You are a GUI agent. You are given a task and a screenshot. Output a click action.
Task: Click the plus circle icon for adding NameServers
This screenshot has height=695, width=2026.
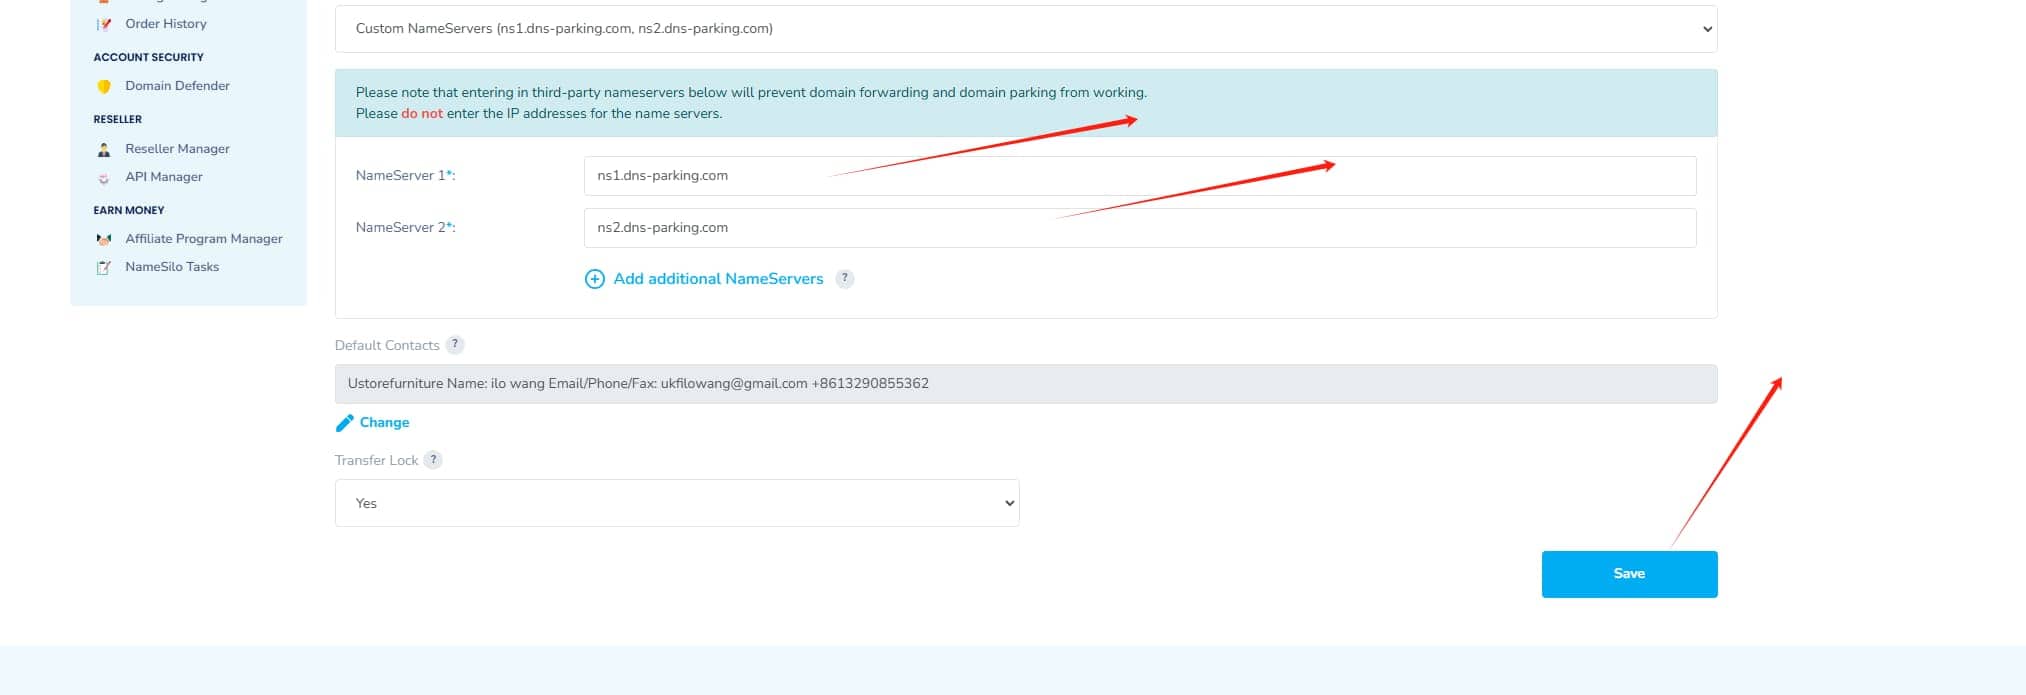594,279
